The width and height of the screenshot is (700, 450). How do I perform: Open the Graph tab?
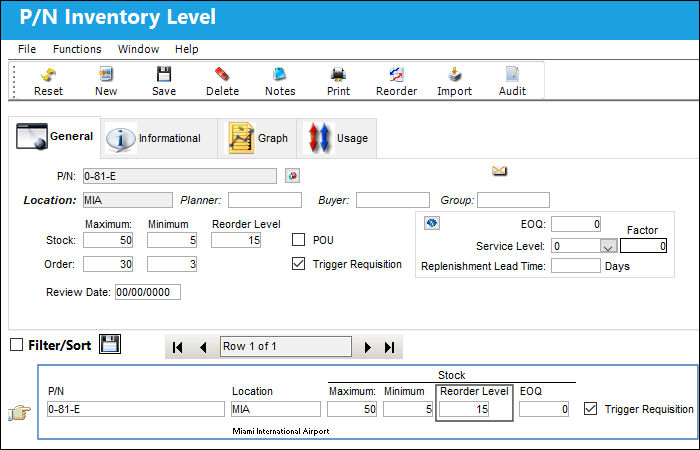click(x=257, y=138)
